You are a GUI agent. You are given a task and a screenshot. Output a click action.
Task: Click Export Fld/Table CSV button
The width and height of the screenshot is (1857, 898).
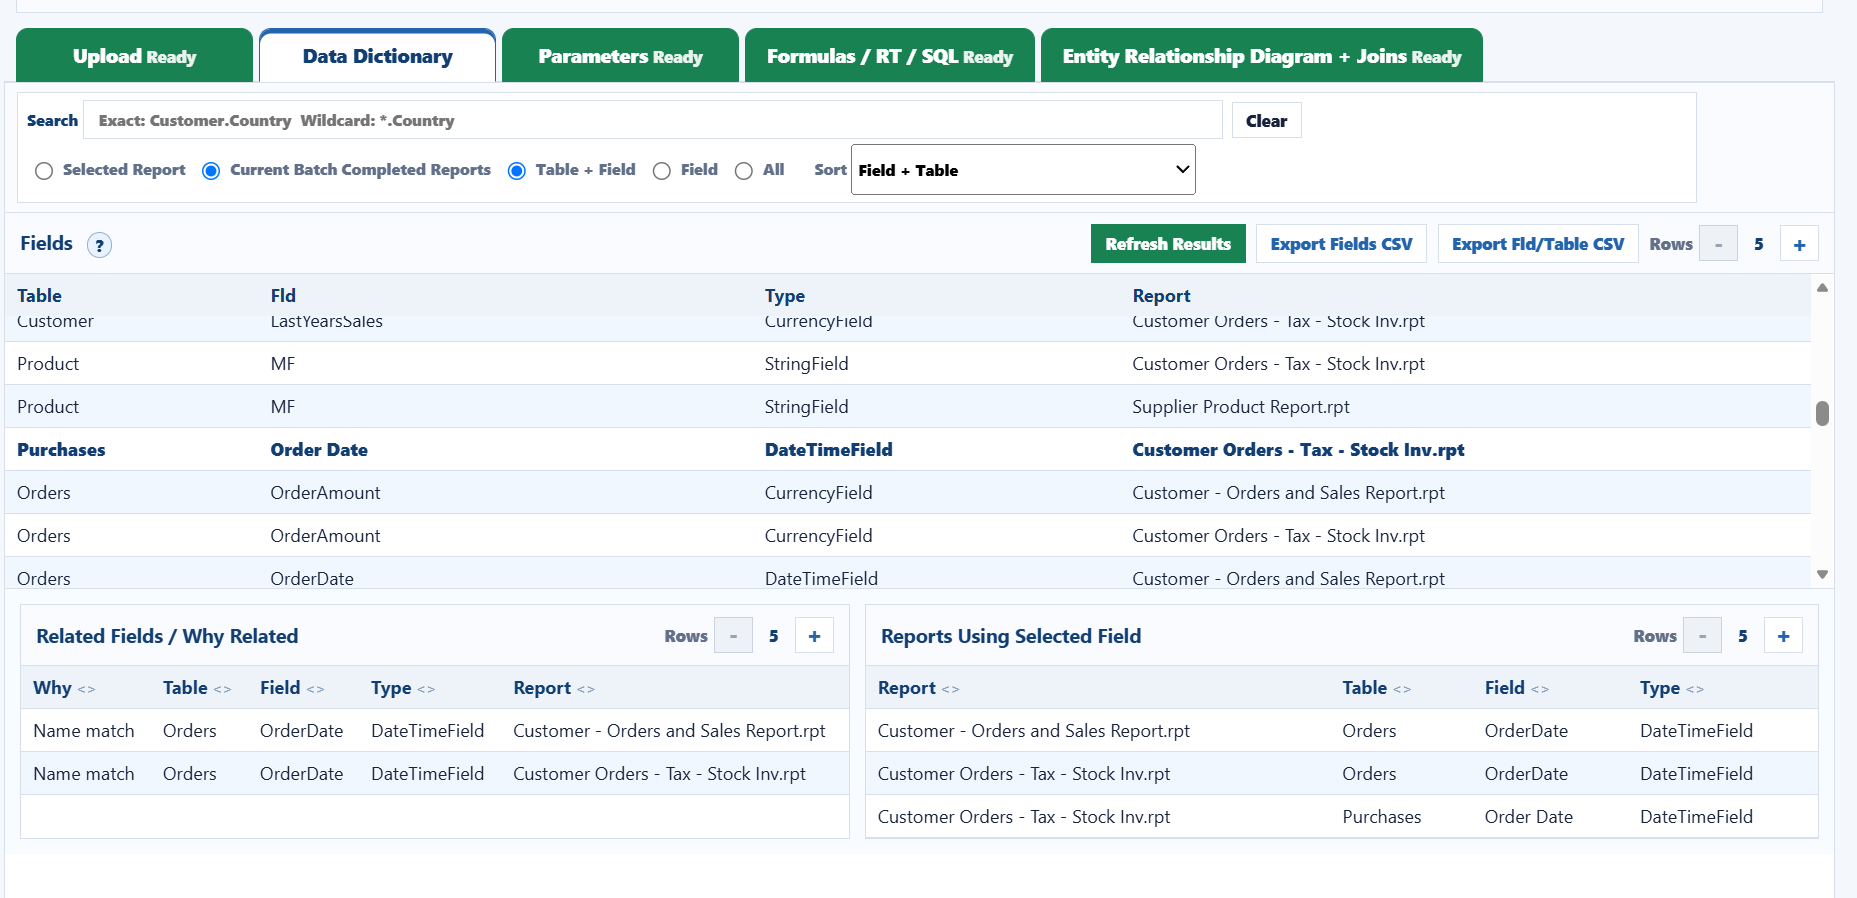click(x=1538, y=244)
